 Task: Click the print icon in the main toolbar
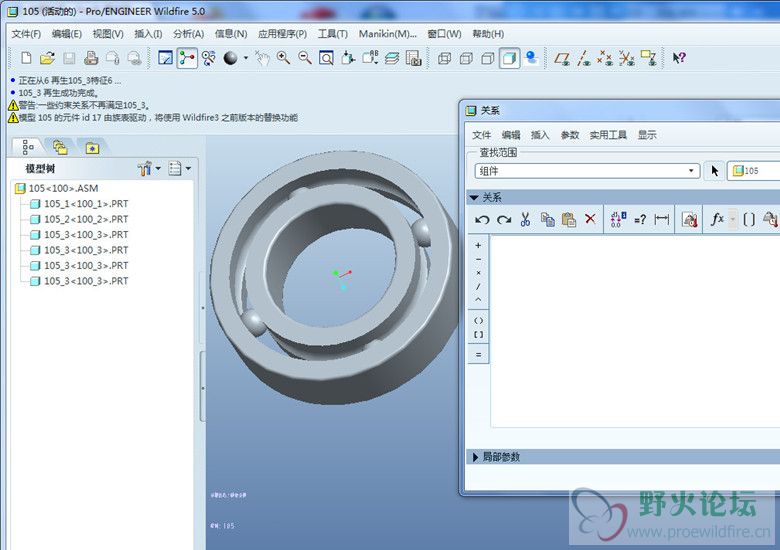[91, 58]
